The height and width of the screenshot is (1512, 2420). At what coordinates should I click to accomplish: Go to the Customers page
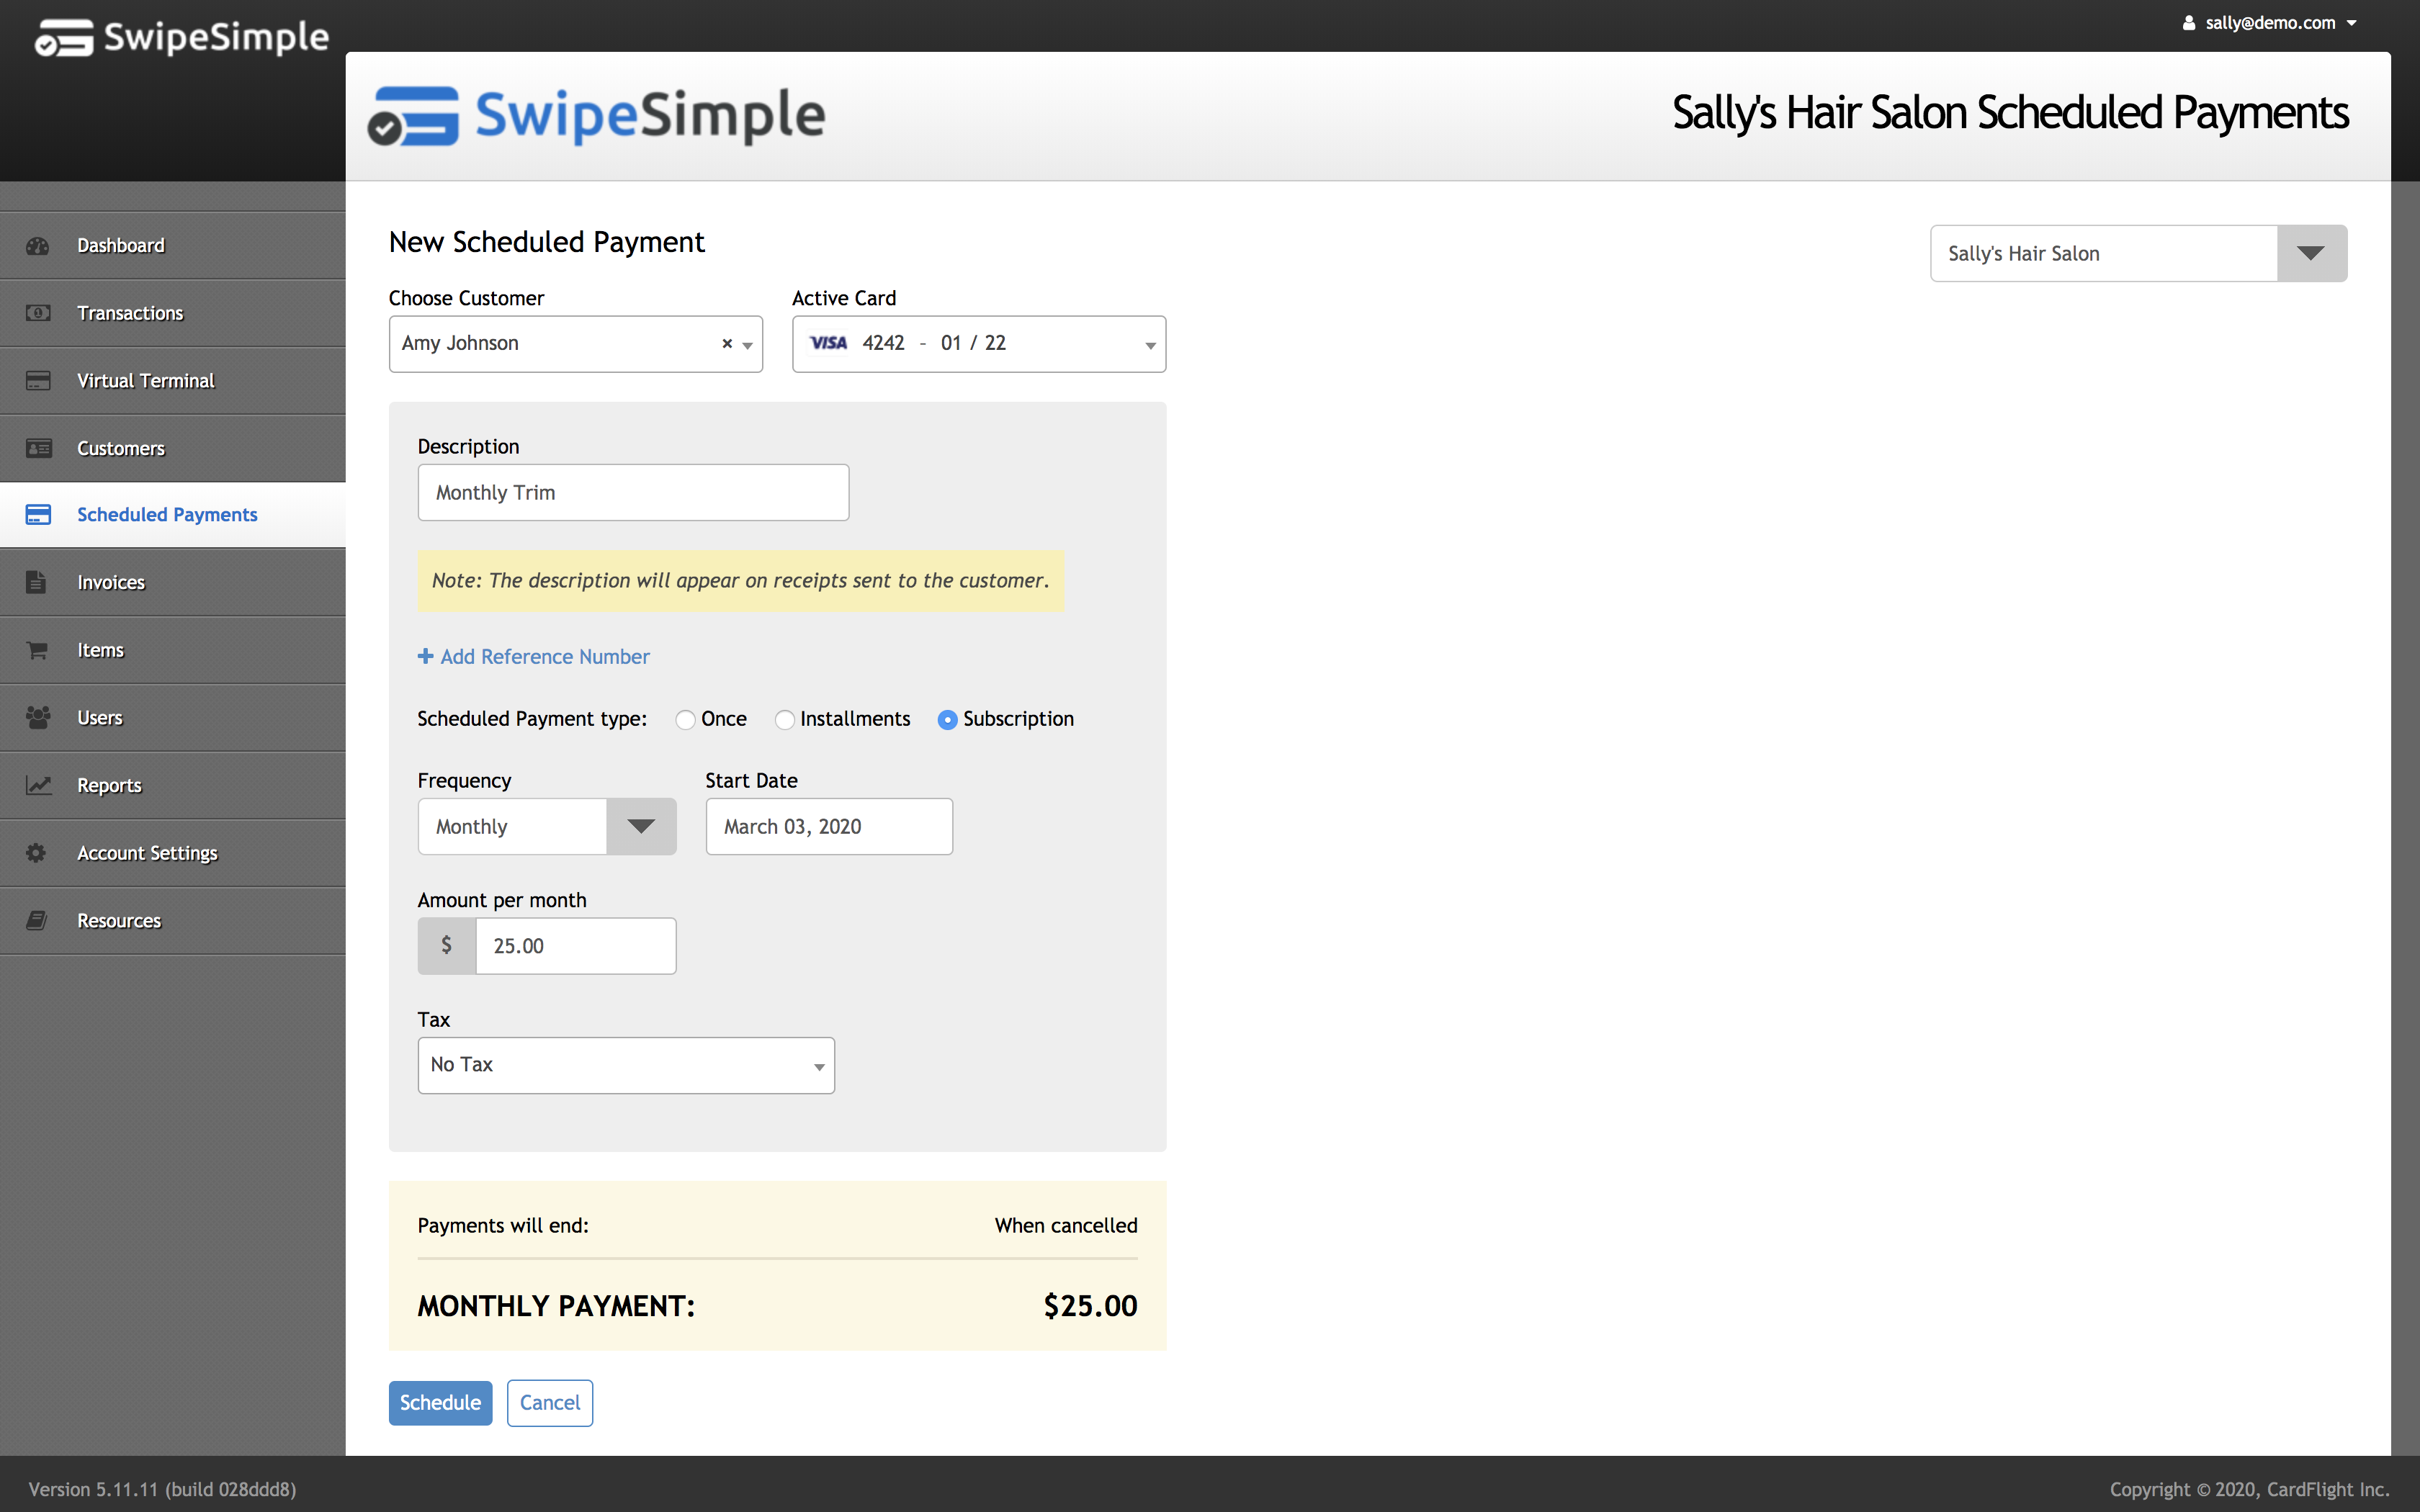click(120, 448)
